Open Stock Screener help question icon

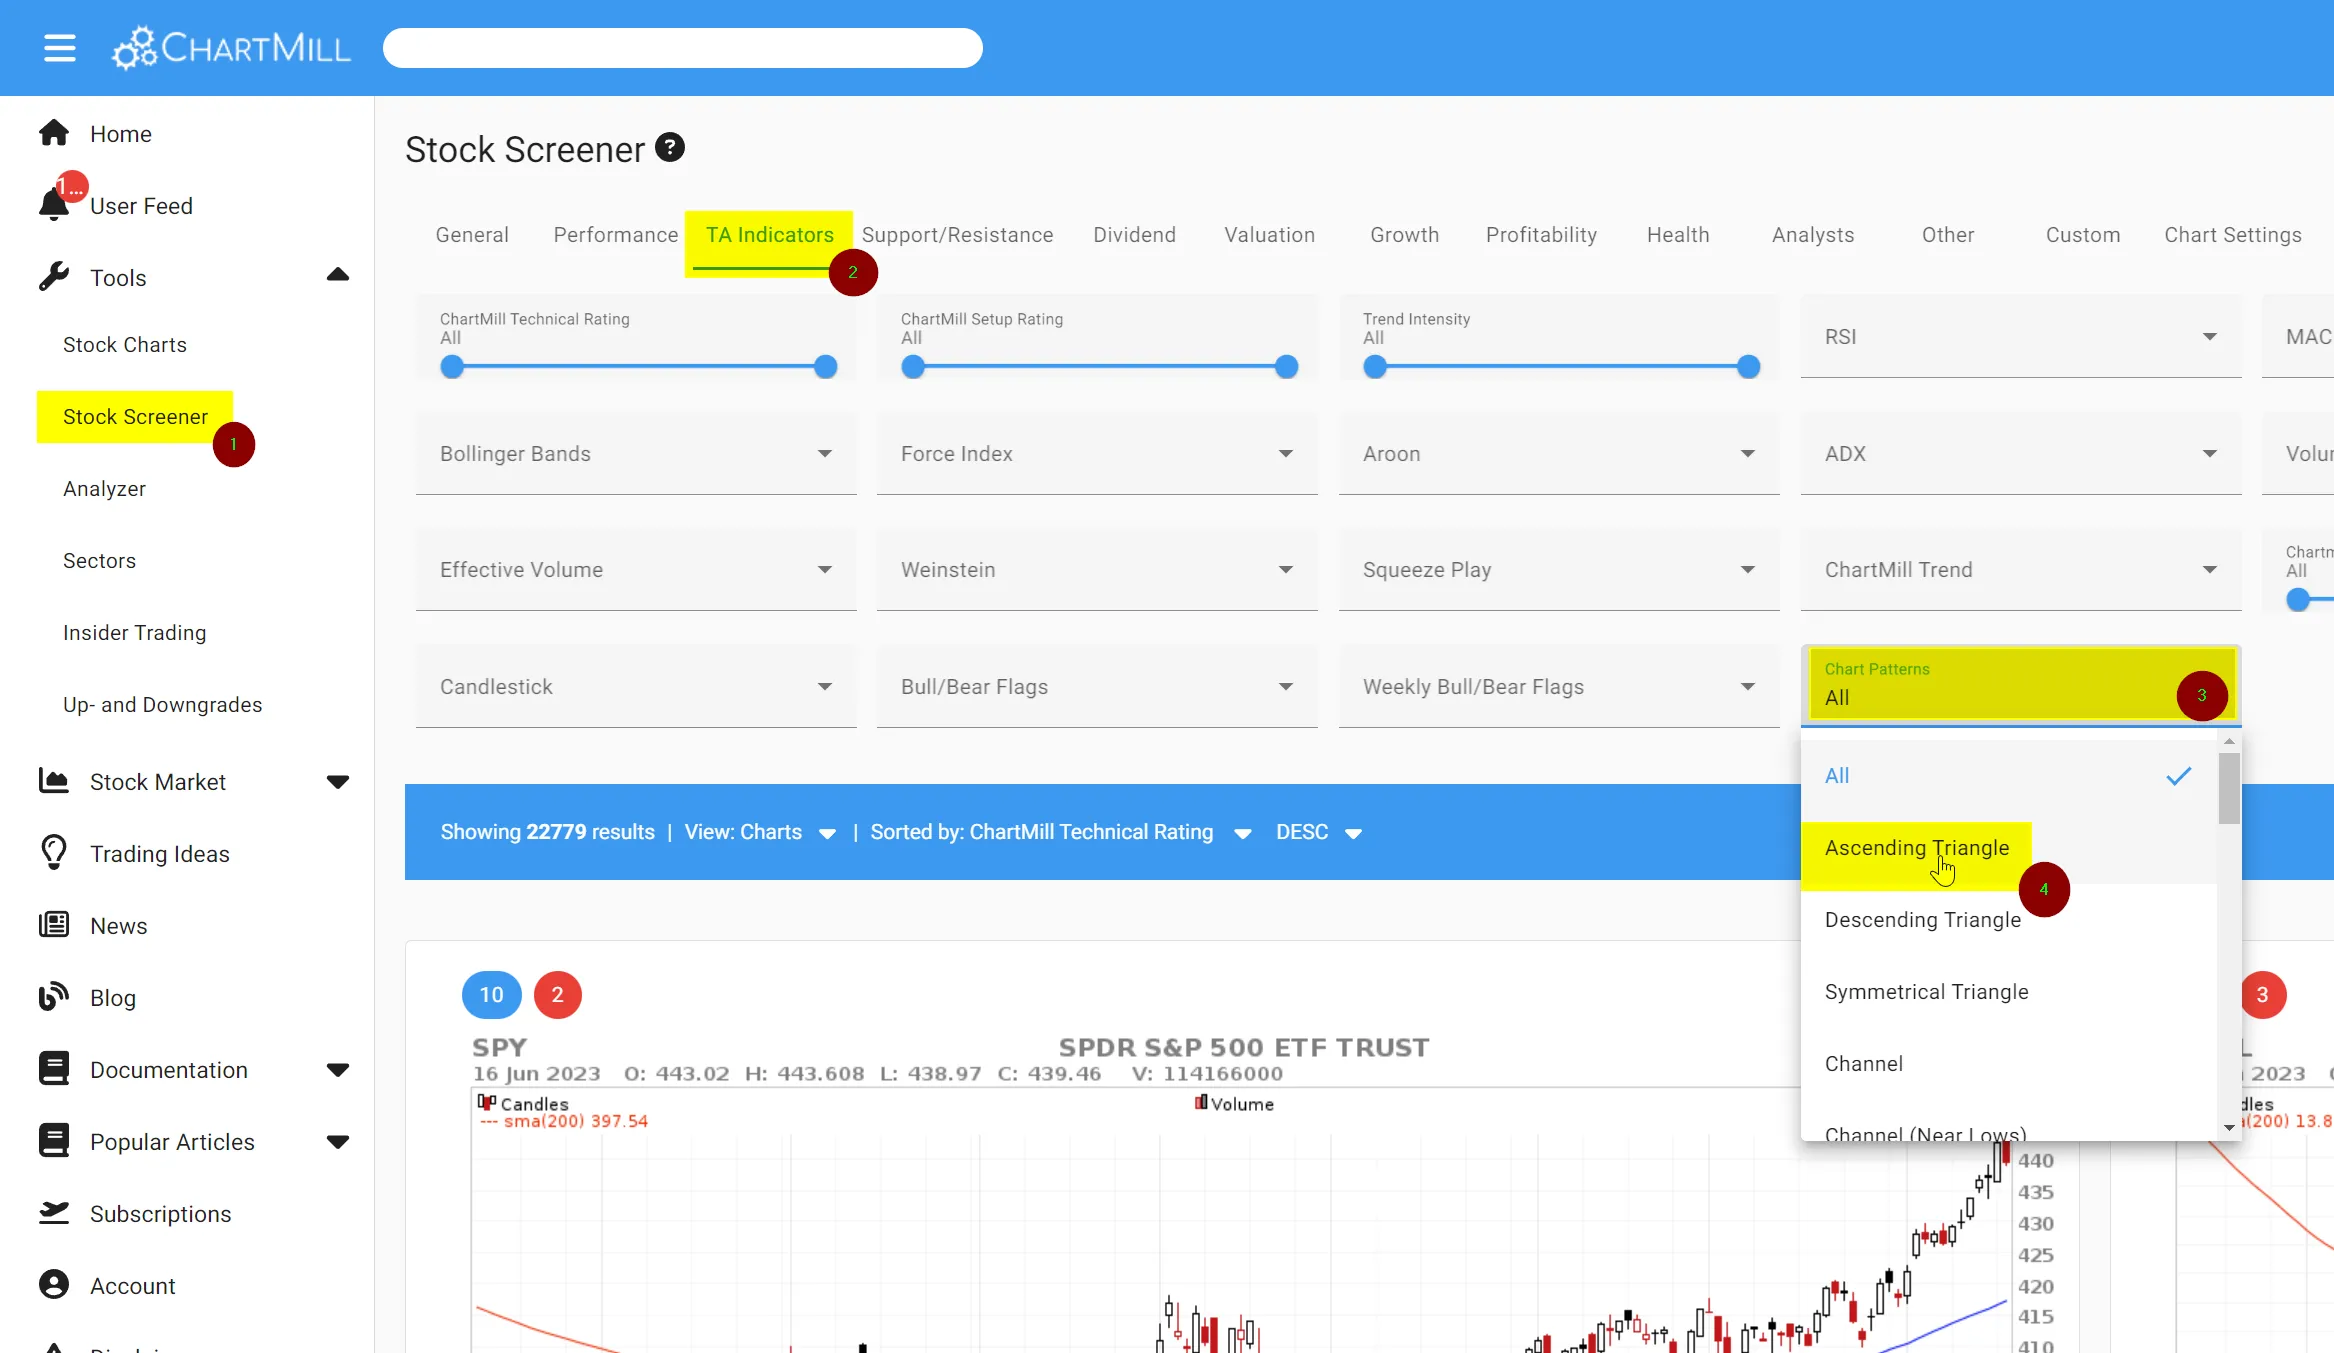point(670,148)
